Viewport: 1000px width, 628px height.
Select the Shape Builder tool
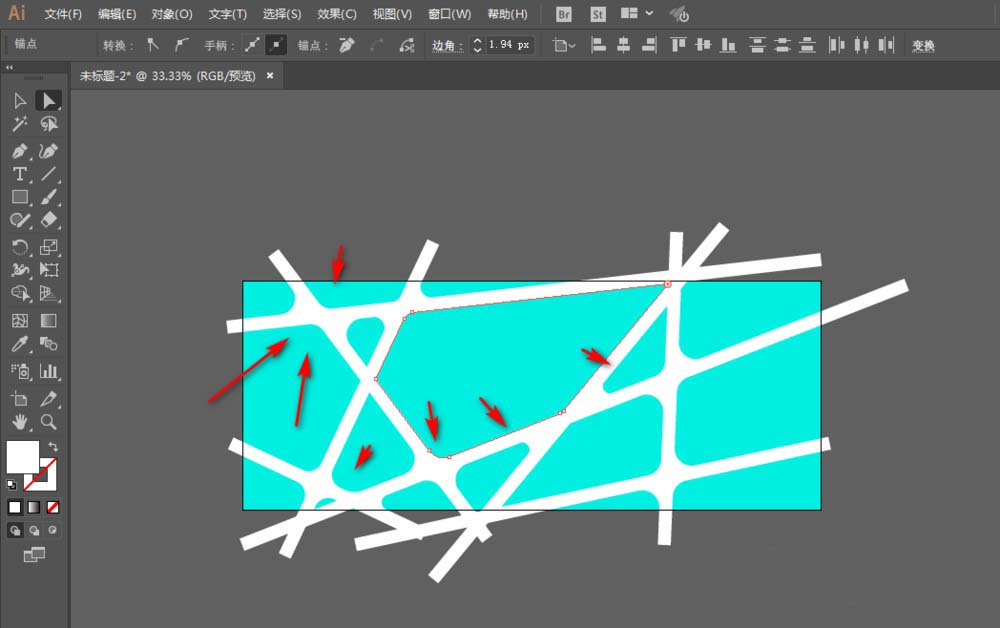pos(20,293)
